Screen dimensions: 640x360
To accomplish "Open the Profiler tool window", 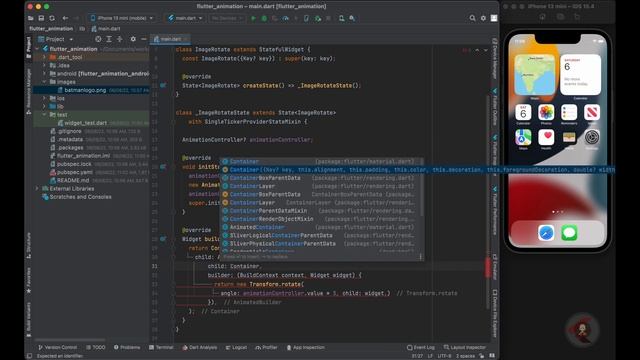I will pyautogui.click(x=266, y=347).
